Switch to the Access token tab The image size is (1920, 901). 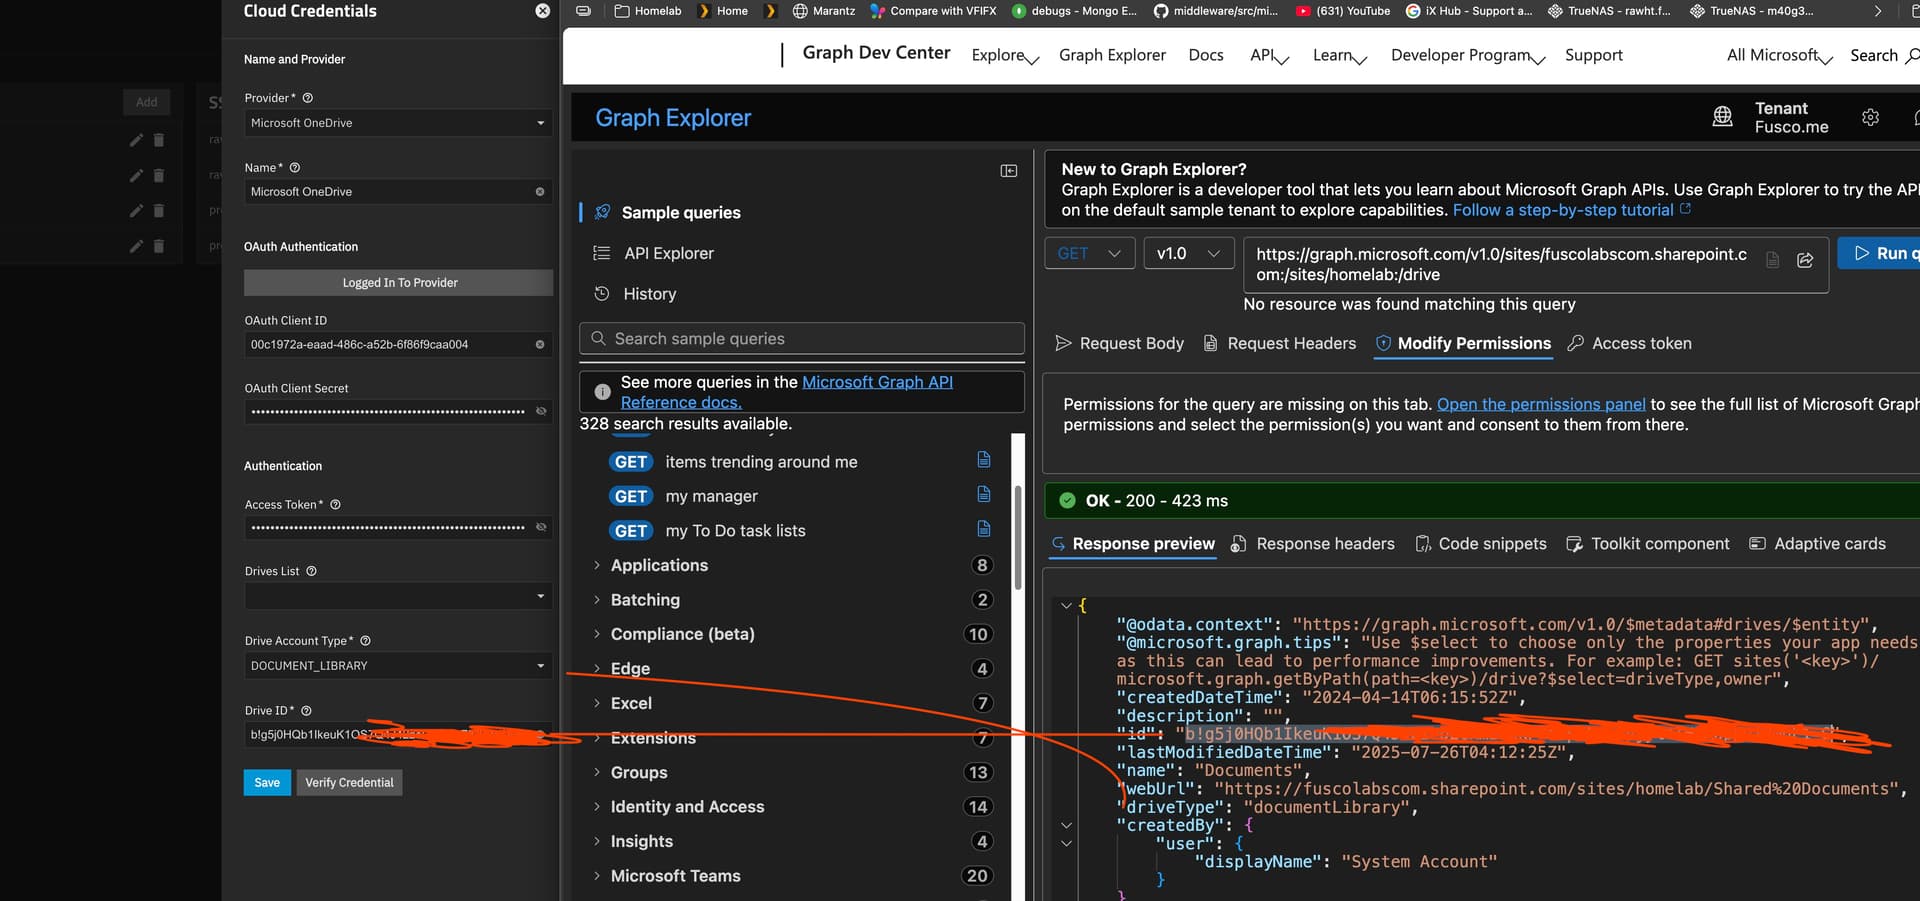coord(1629,344)
